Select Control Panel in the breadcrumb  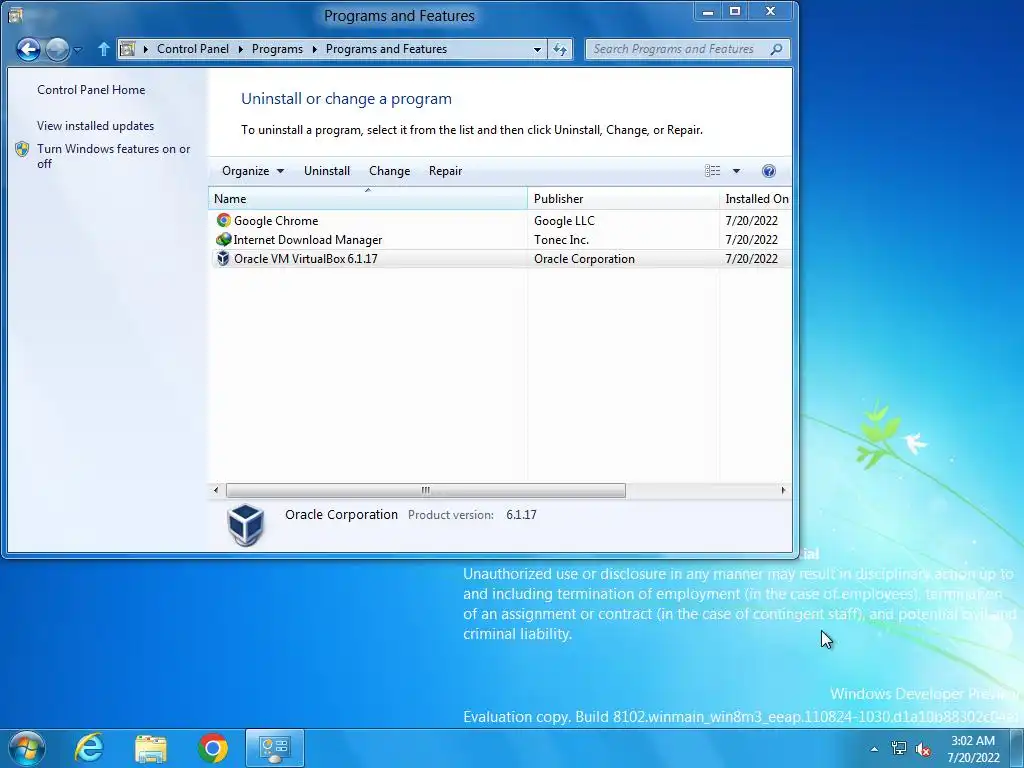(x=193, y=49)
